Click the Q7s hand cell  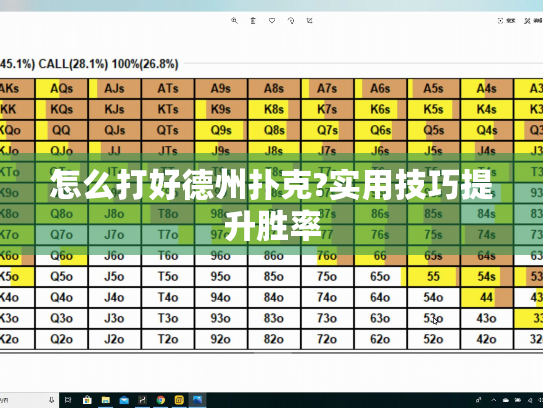pyautogui.click(x=327, y=130)
